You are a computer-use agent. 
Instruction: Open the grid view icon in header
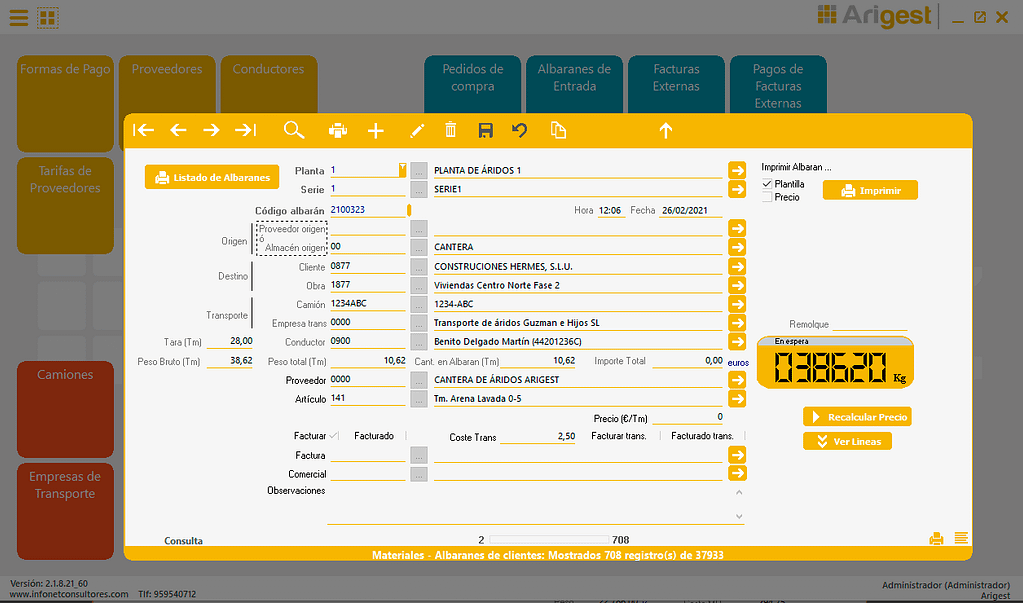pos(48,18)
